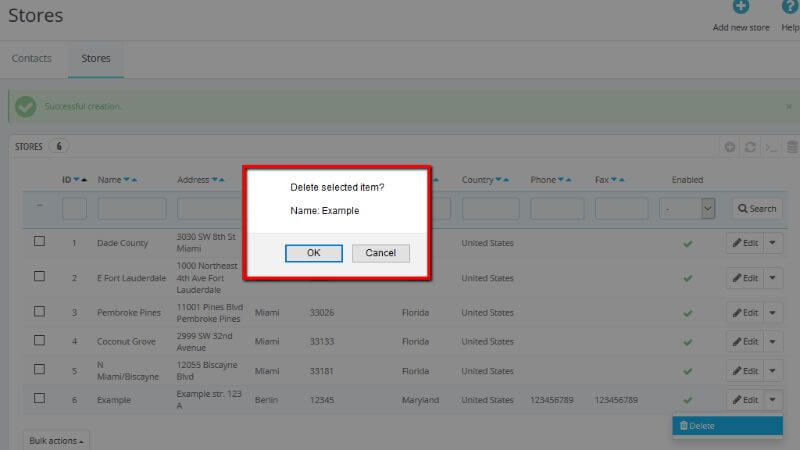Open the Bulk actions menu
The height and width of the screenshot is (450, 800).
pyautogui.click(x=56, y=441)
